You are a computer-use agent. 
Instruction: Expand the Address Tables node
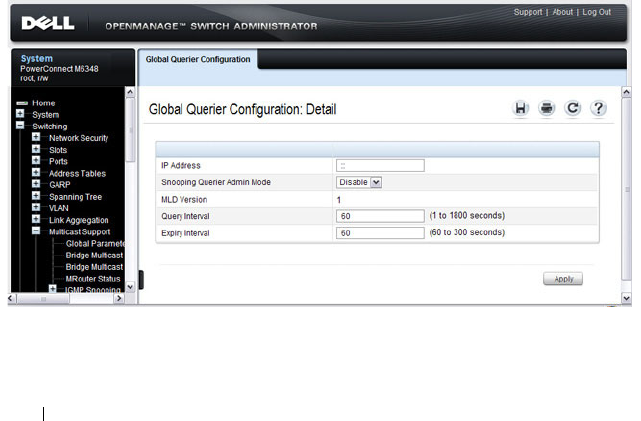click(x=36, y=172)
